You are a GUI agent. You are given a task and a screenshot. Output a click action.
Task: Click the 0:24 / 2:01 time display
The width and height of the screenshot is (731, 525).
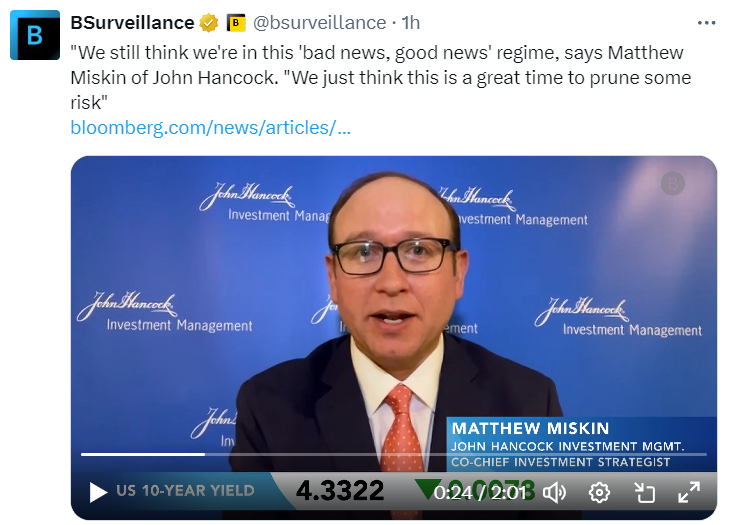(x=480, y=492)
